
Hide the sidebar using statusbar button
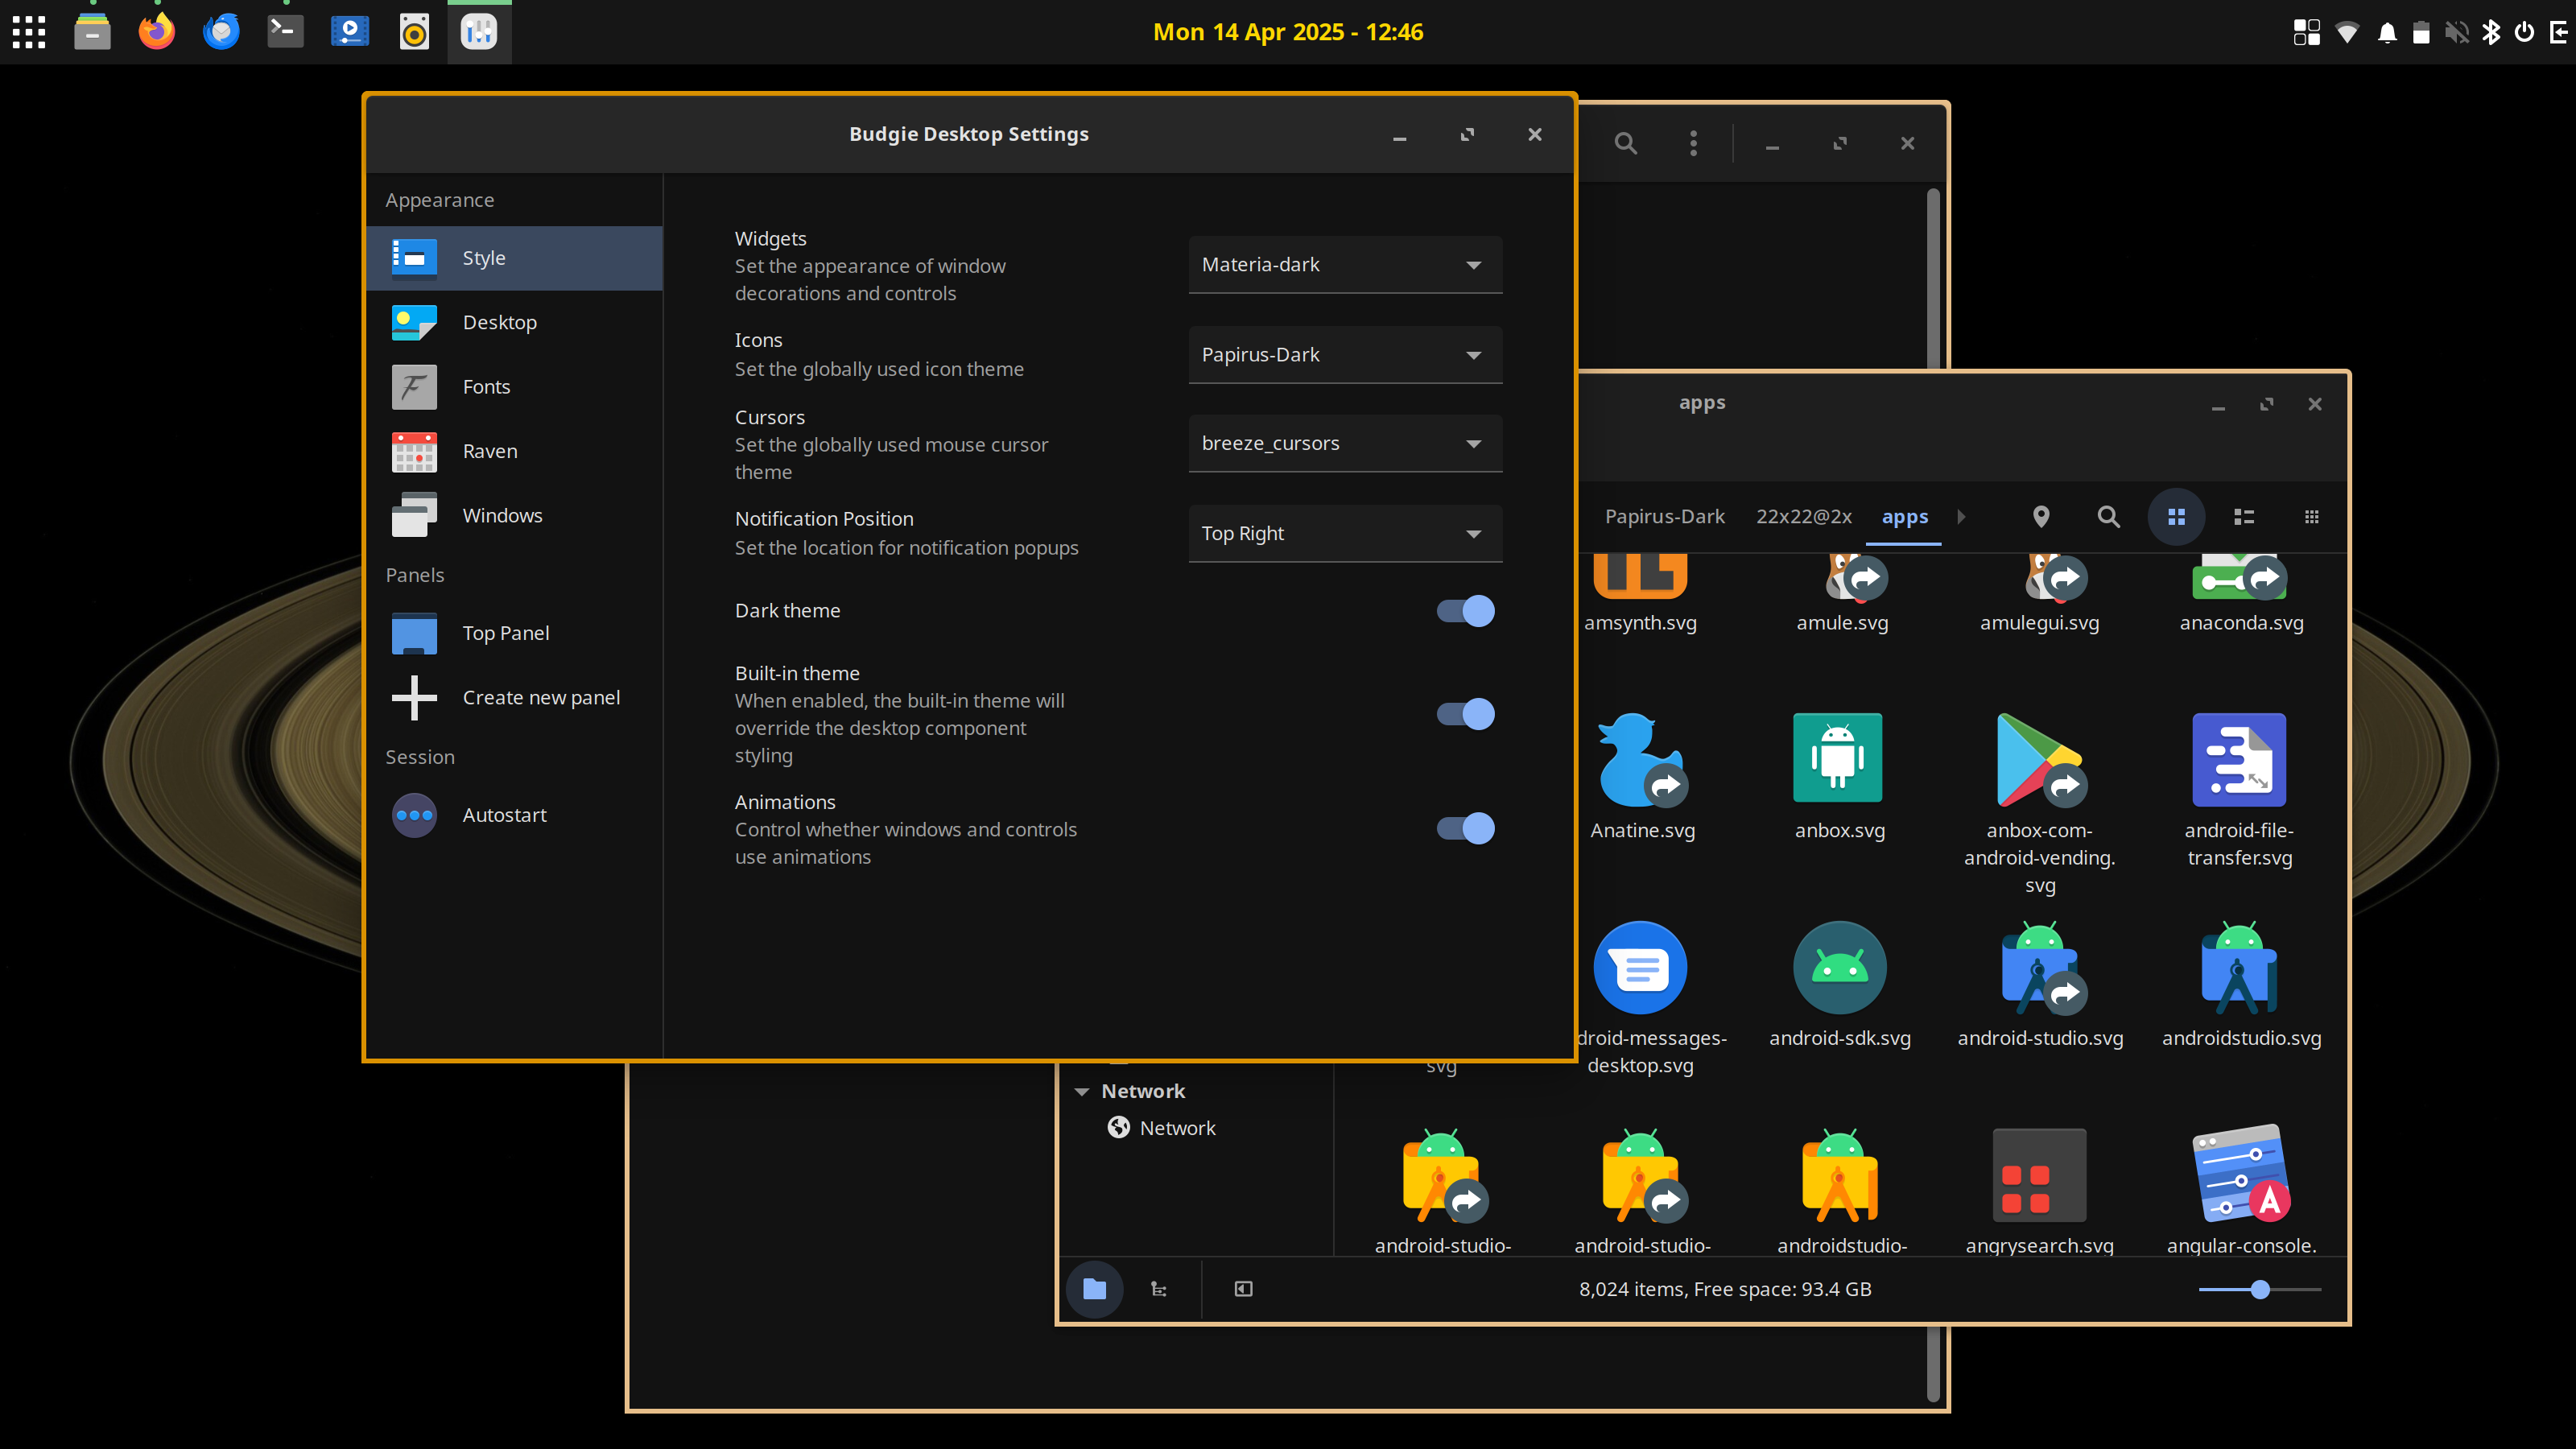click(x=1243, y=1289)
